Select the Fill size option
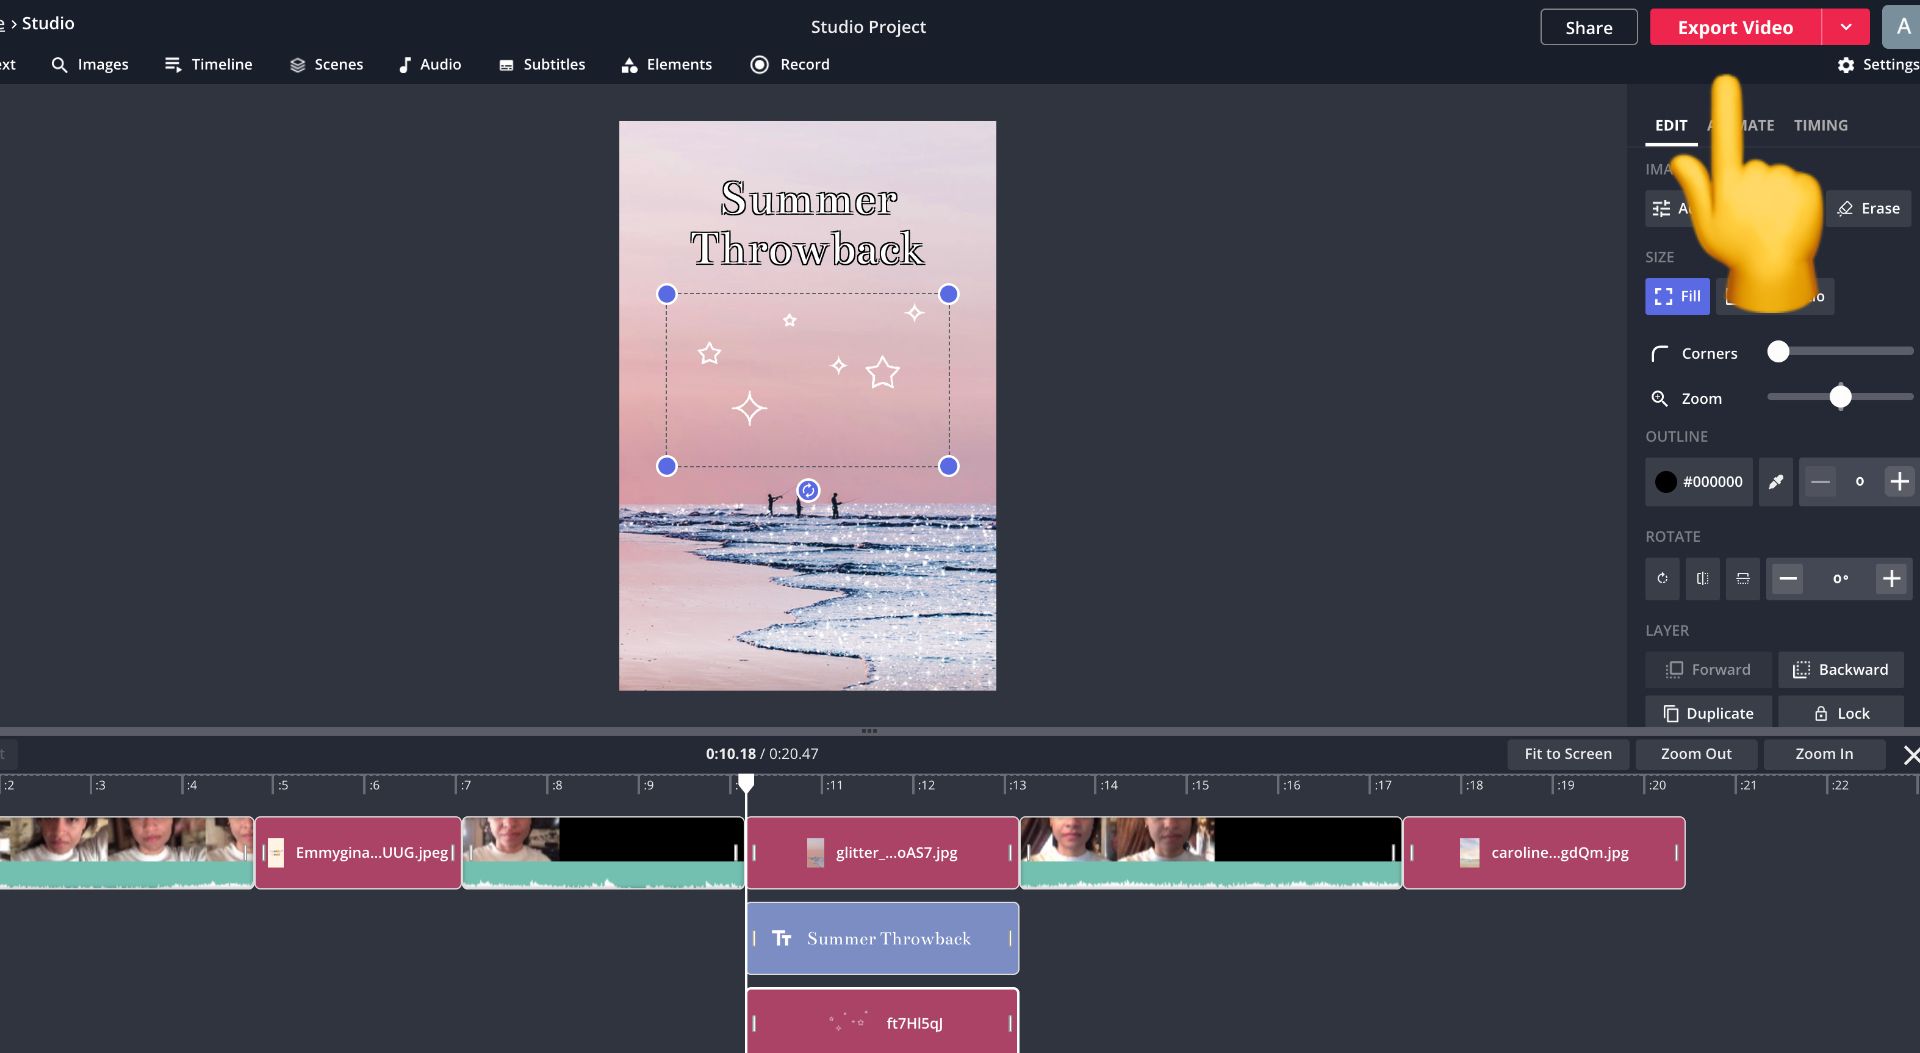Image resolution: width=1920 pixels, height=1053 pixels. 1677,297
